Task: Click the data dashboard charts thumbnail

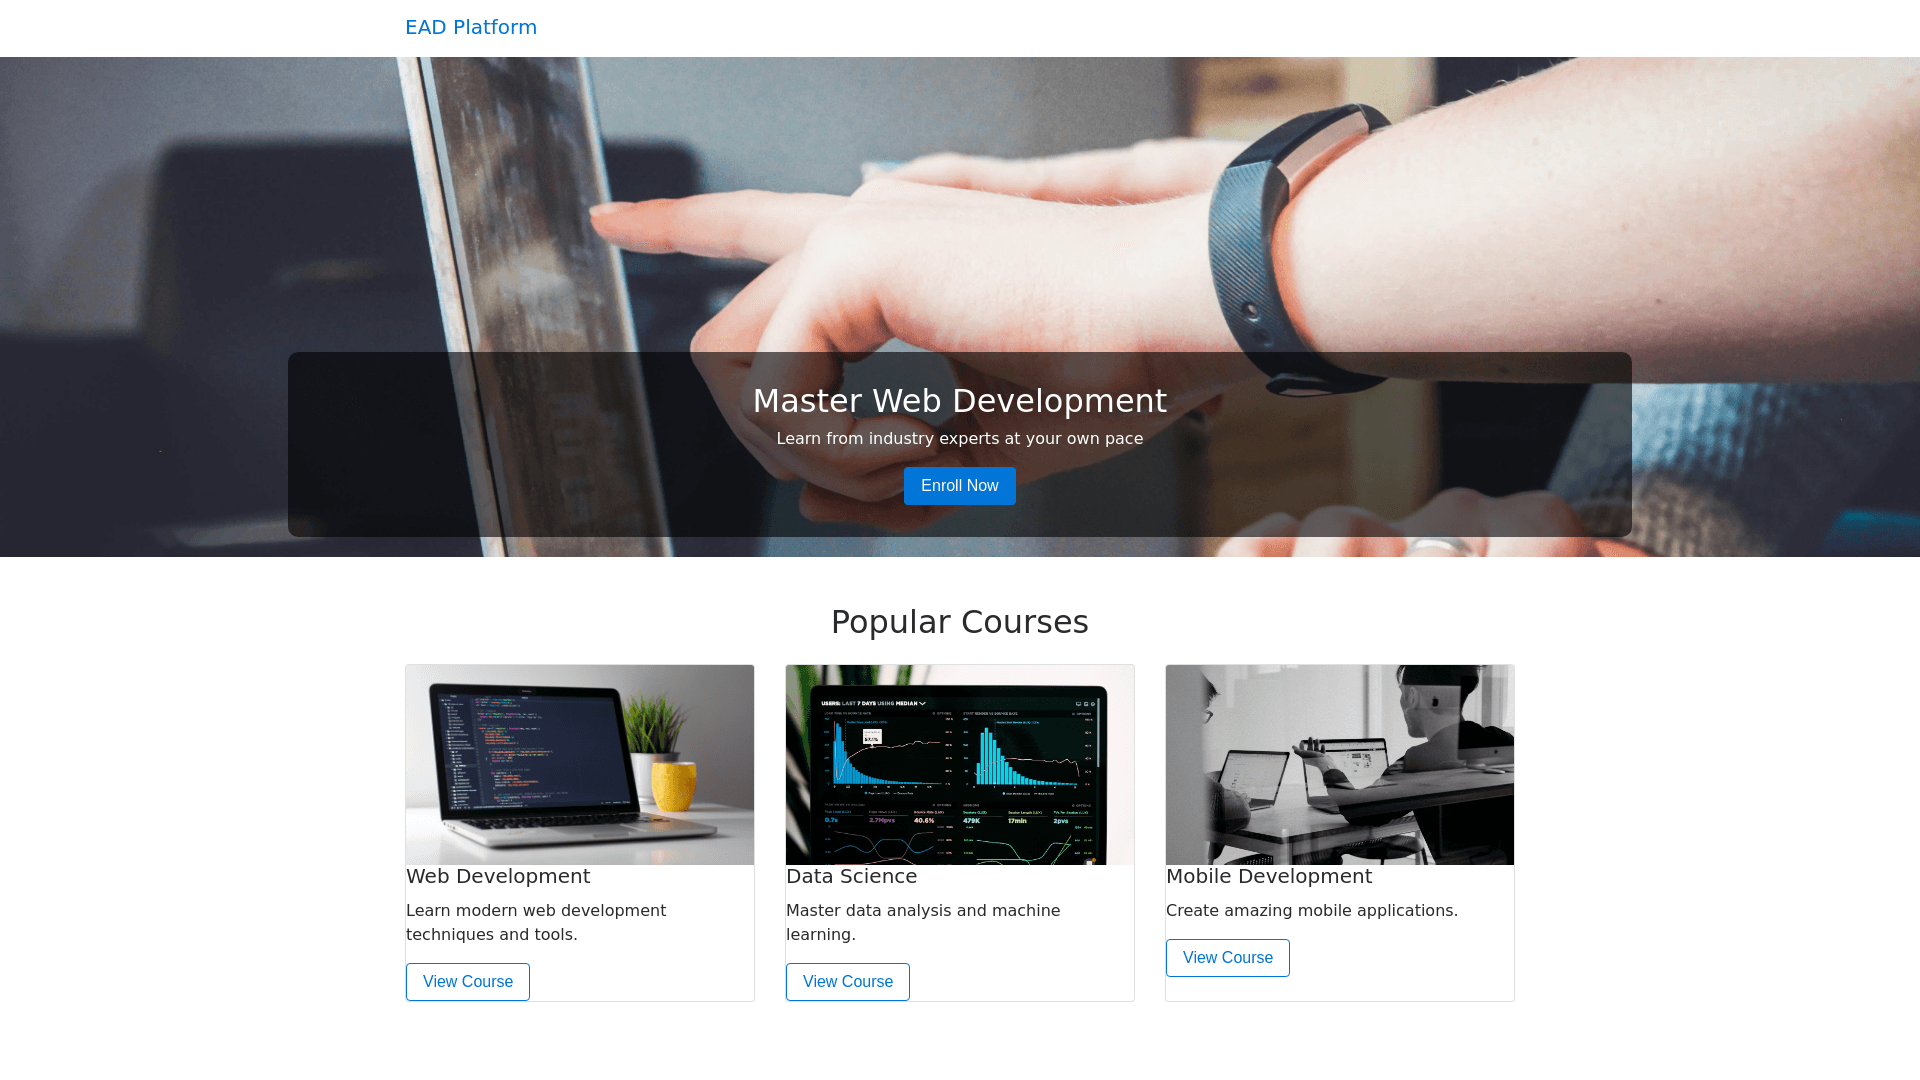Action: tap(960, 765)
